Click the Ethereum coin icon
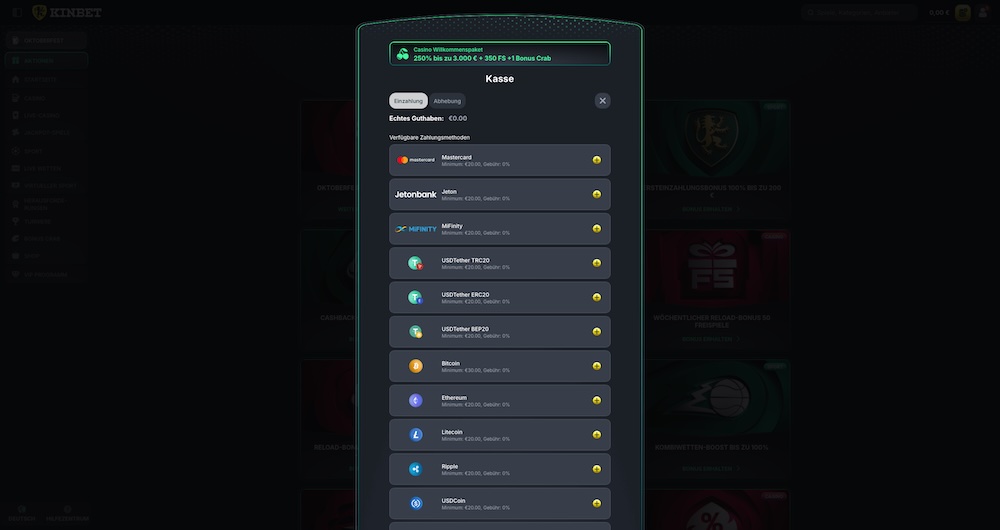Viewport: 1000px width, 530px height. (415, 400)
